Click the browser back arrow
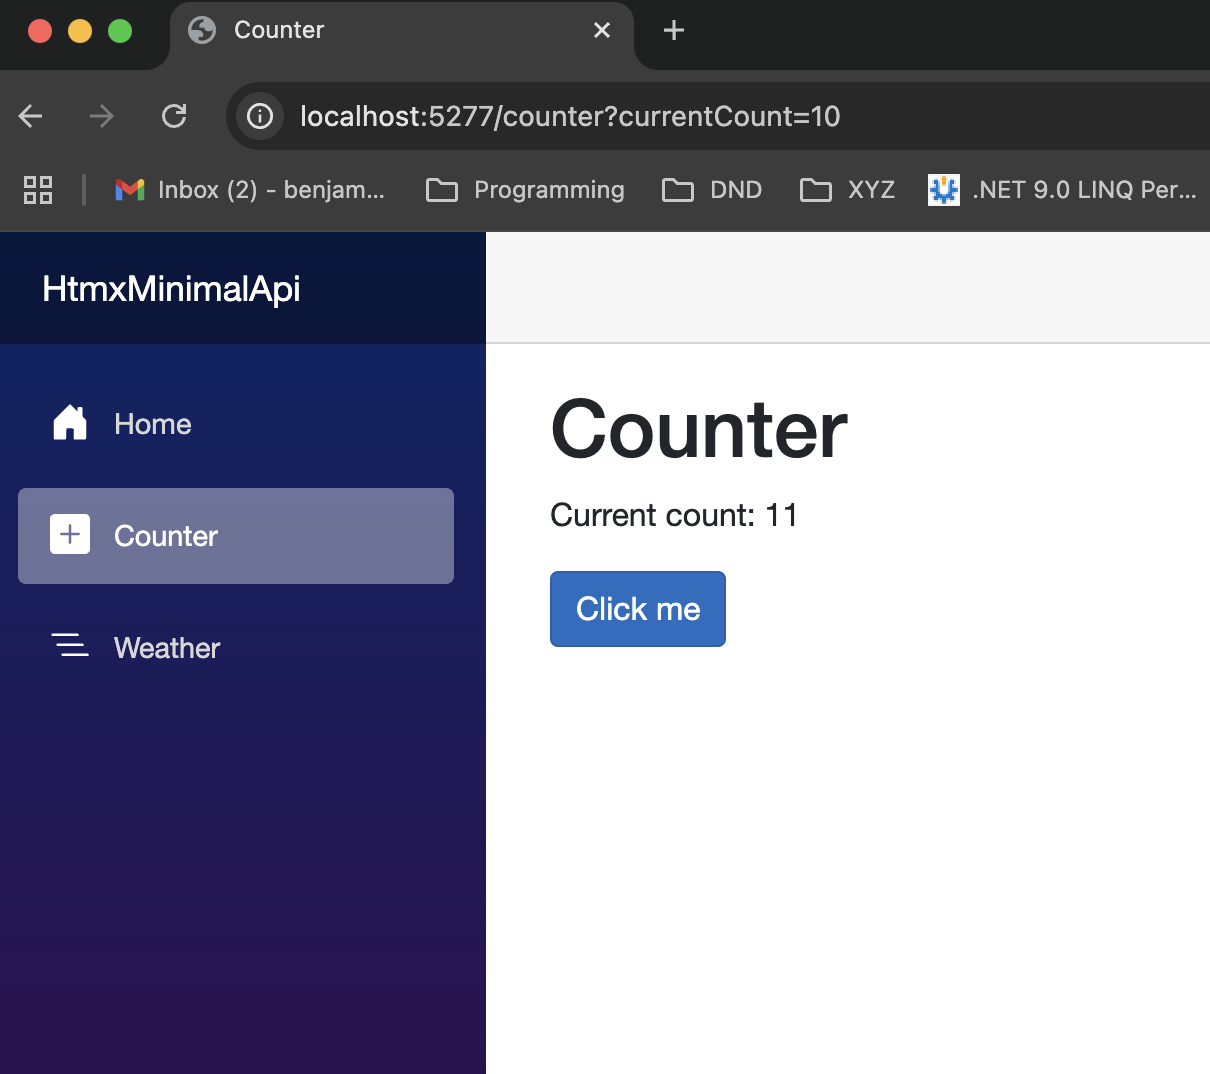Image resolution: width=1210 pixels, height=1074 pixels. [x=31, y=117]
